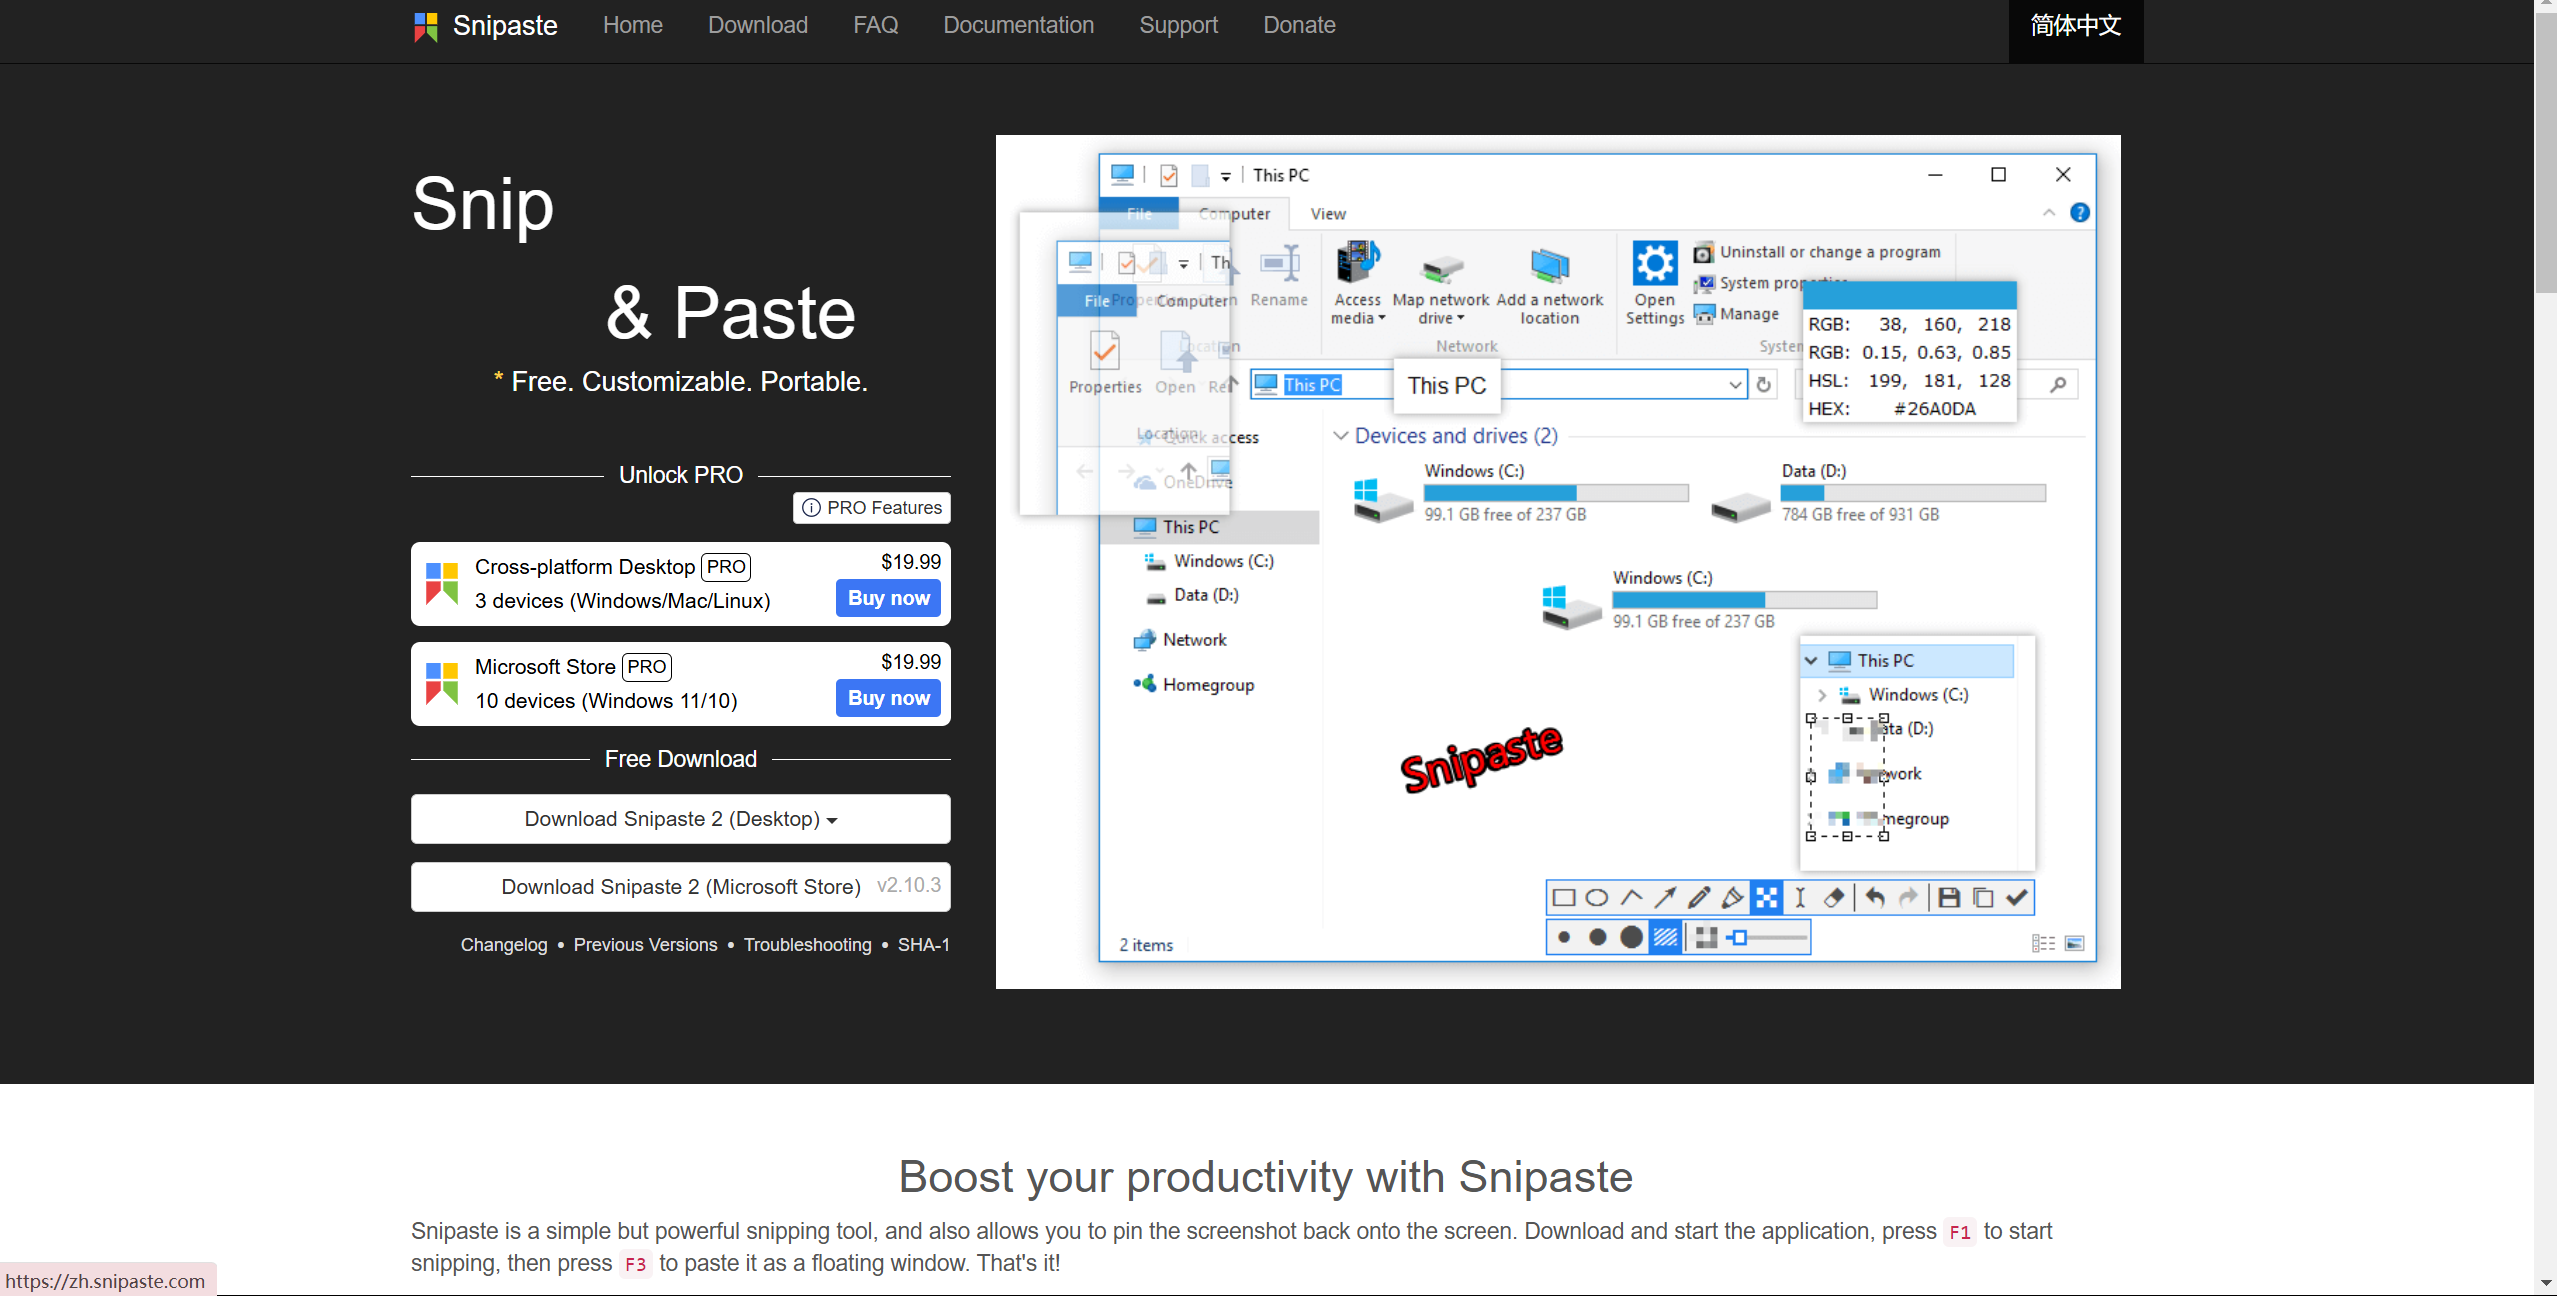Screen dimensions: 2557x1296
Task: Click the Finish checkmark in the demo toolbar
Action: (2017, 898)
